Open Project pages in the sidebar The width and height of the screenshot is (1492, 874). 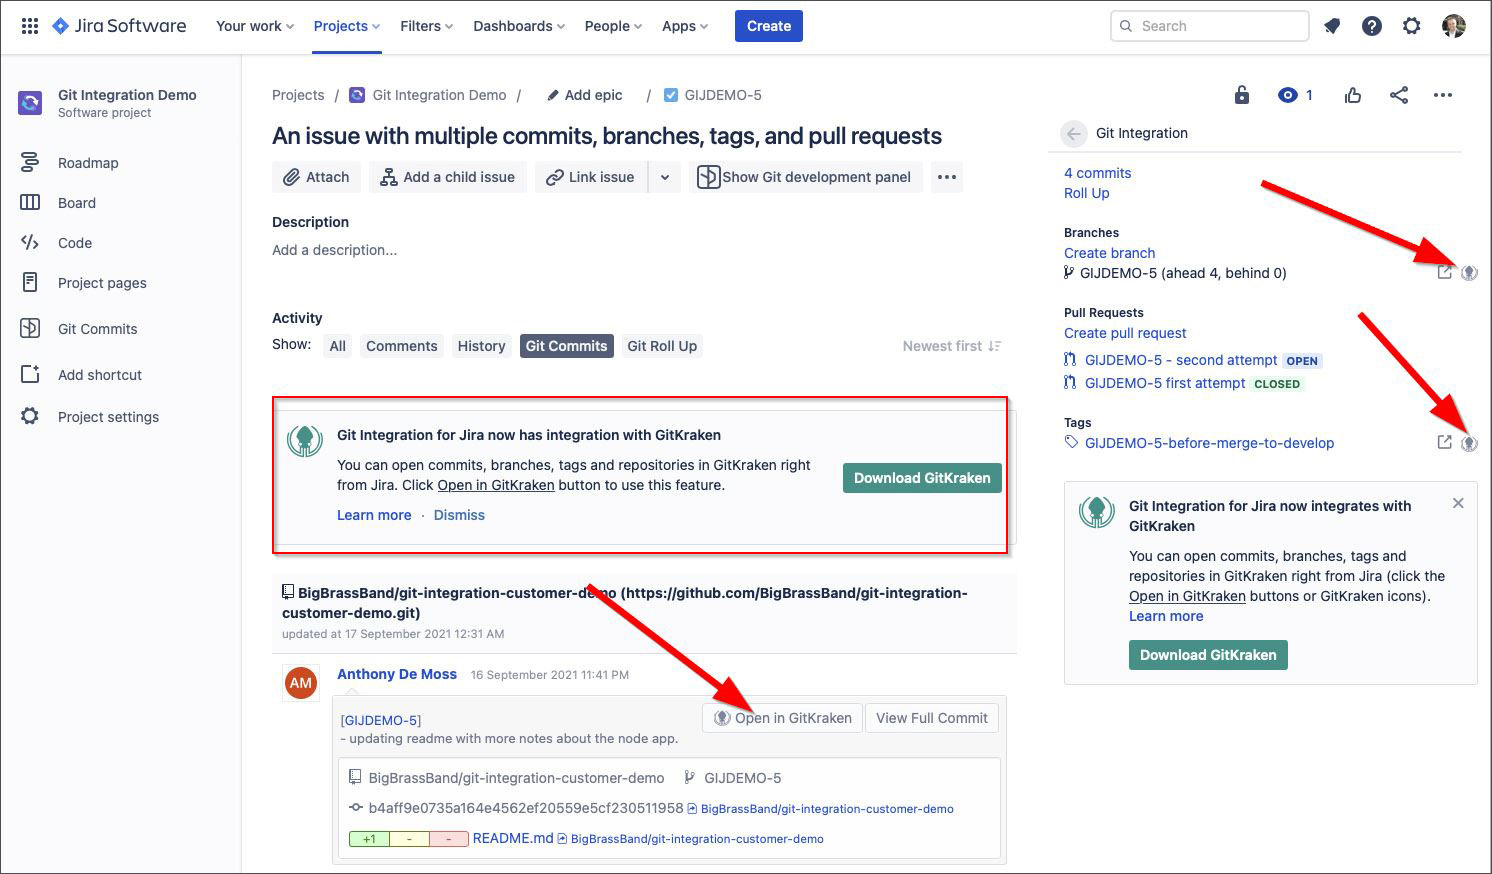click(102, 283)
